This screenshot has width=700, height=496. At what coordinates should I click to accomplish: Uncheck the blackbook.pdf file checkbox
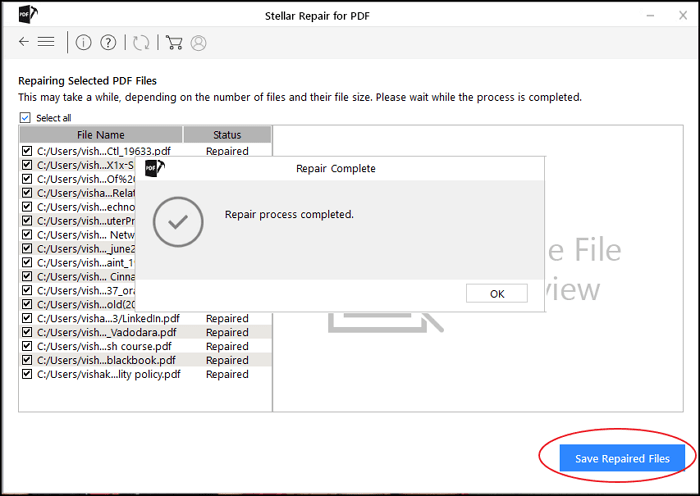[27, 360]
